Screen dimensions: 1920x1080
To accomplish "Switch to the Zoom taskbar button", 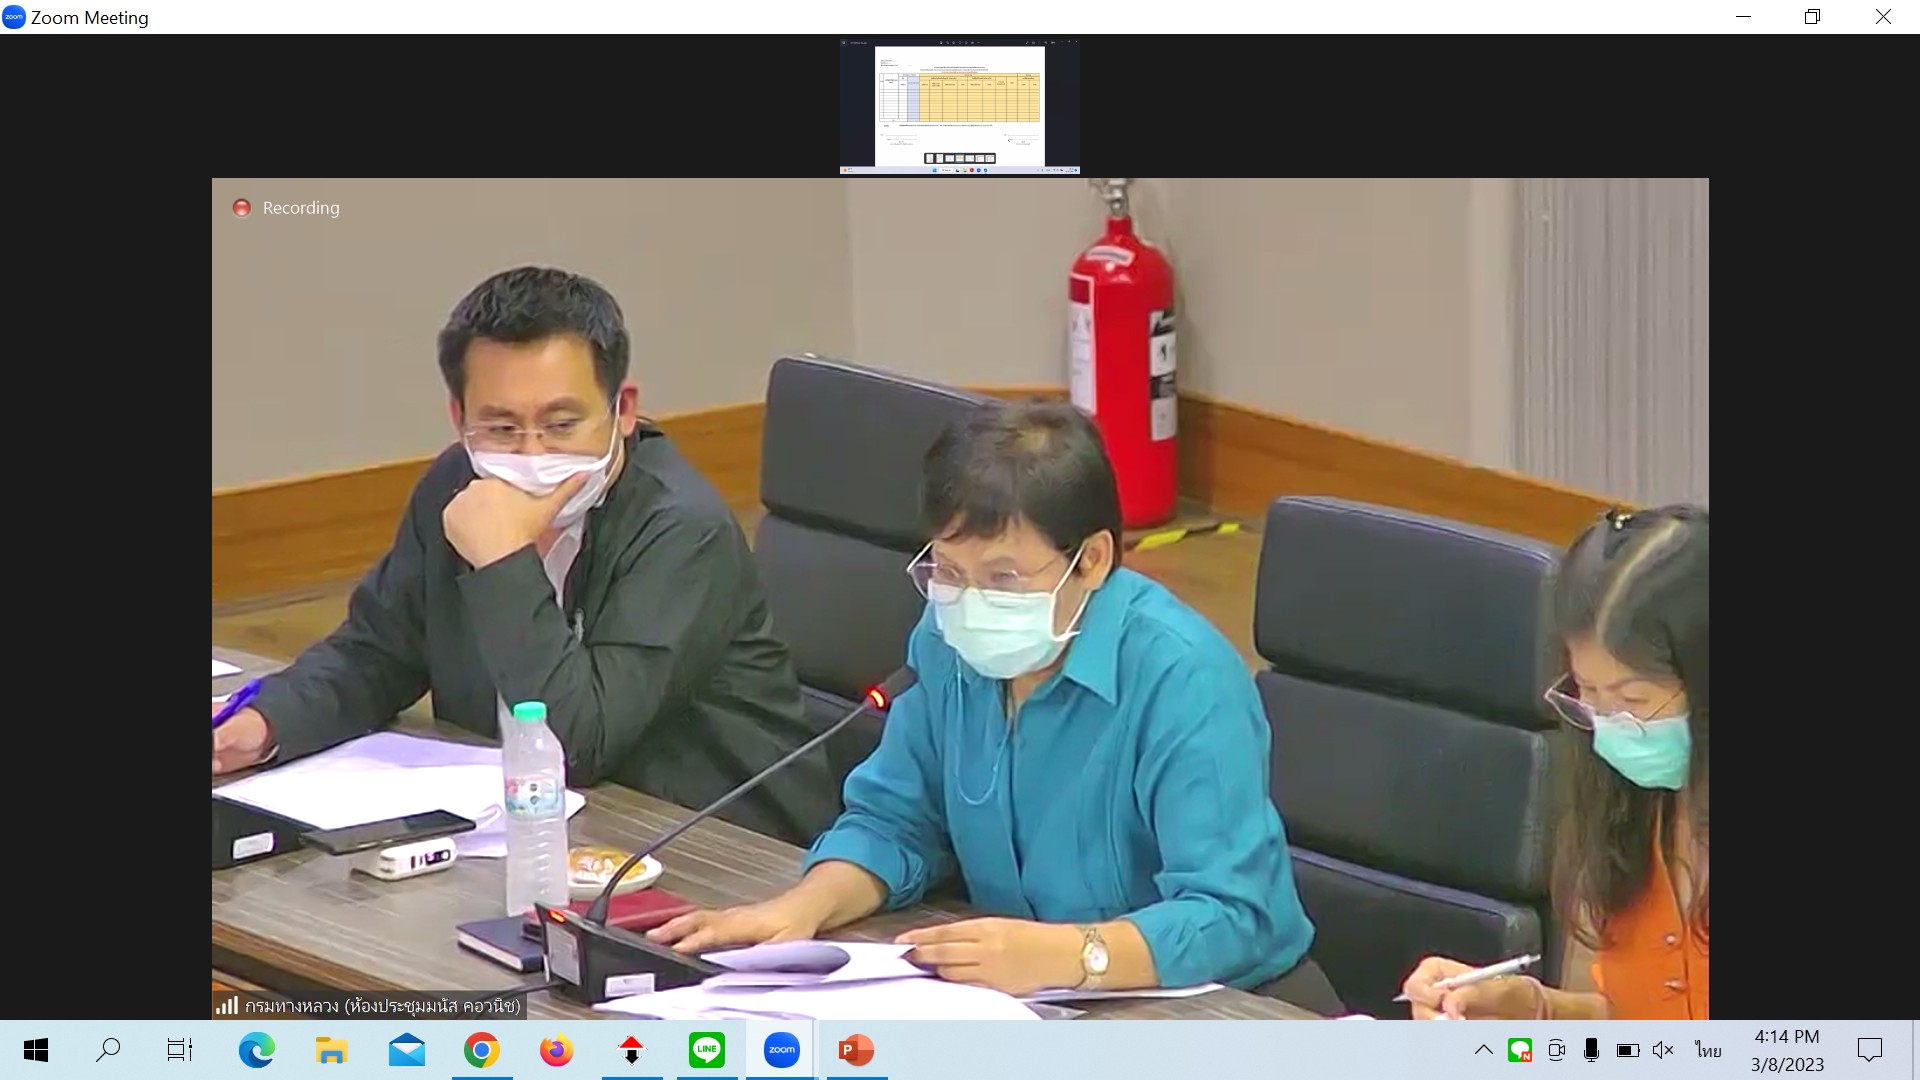I will click(781, 1050).
